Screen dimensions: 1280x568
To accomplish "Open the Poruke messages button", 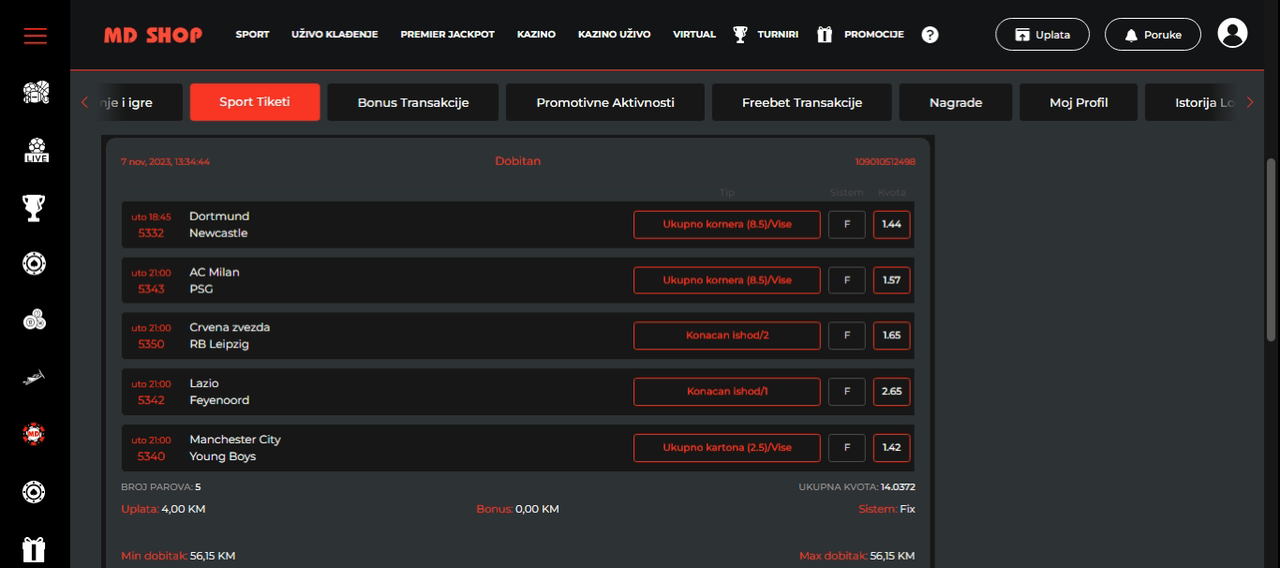I will click(x=1153, y=34).
